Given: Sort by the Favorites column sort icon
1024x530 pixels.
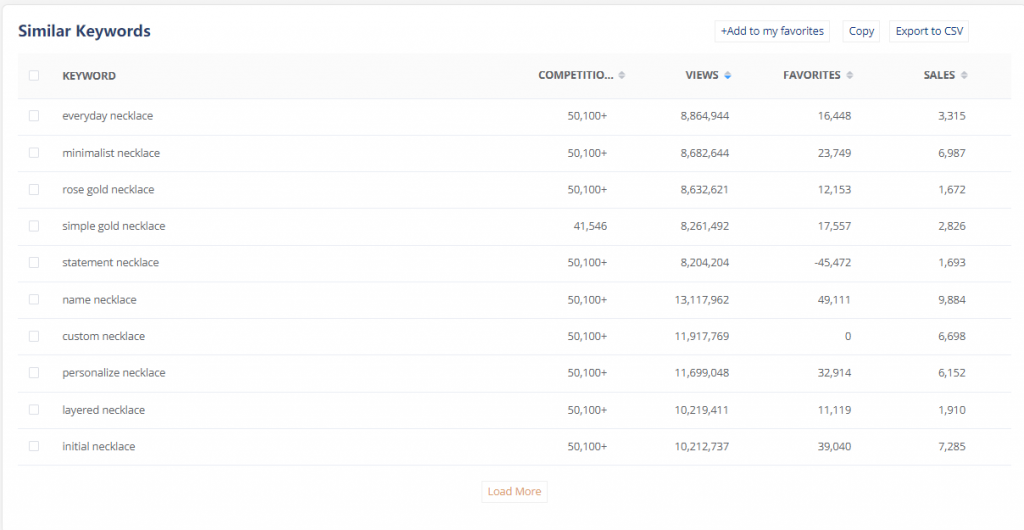Looking at the screenshot, I should point(850,76).
